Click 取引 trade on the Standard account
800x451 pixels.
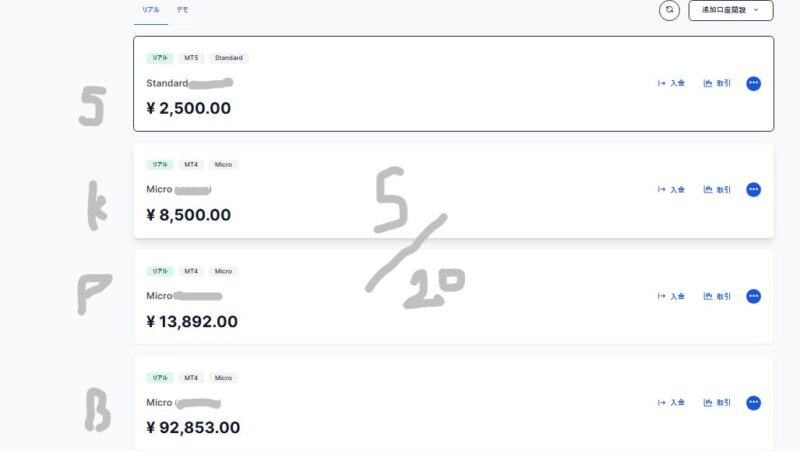717,83
